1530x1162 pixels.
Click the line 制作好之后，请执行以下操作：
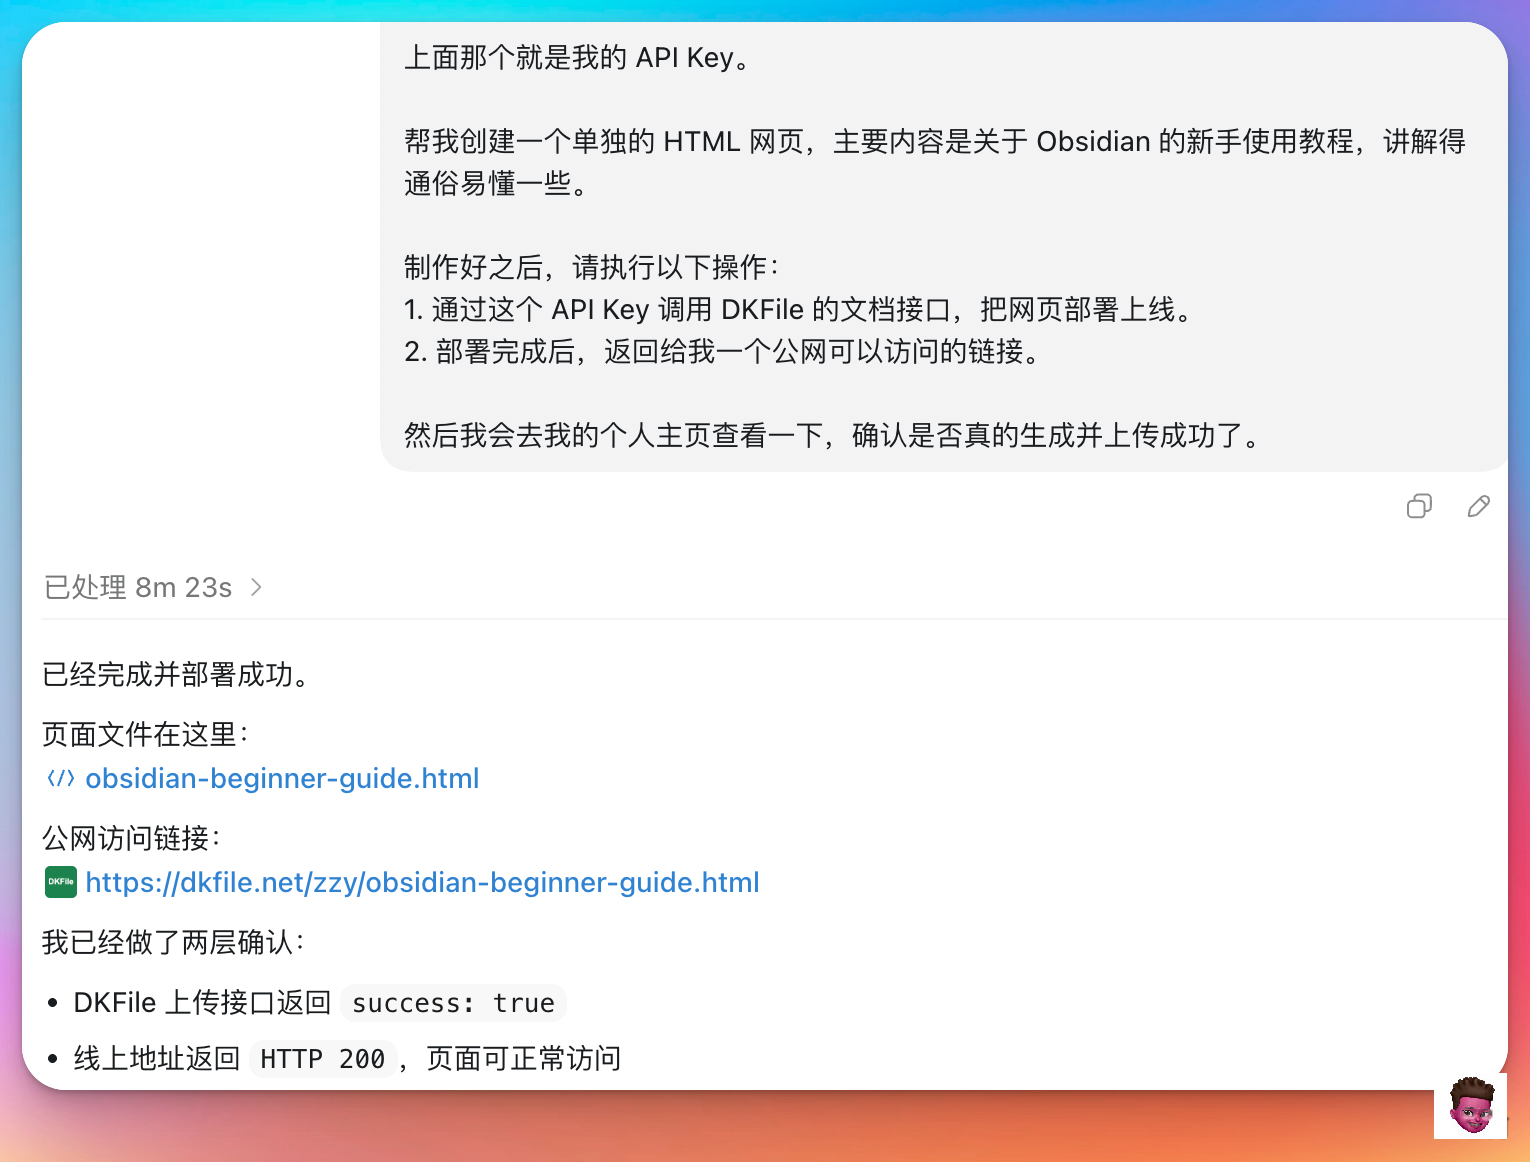tap(592, 268)
